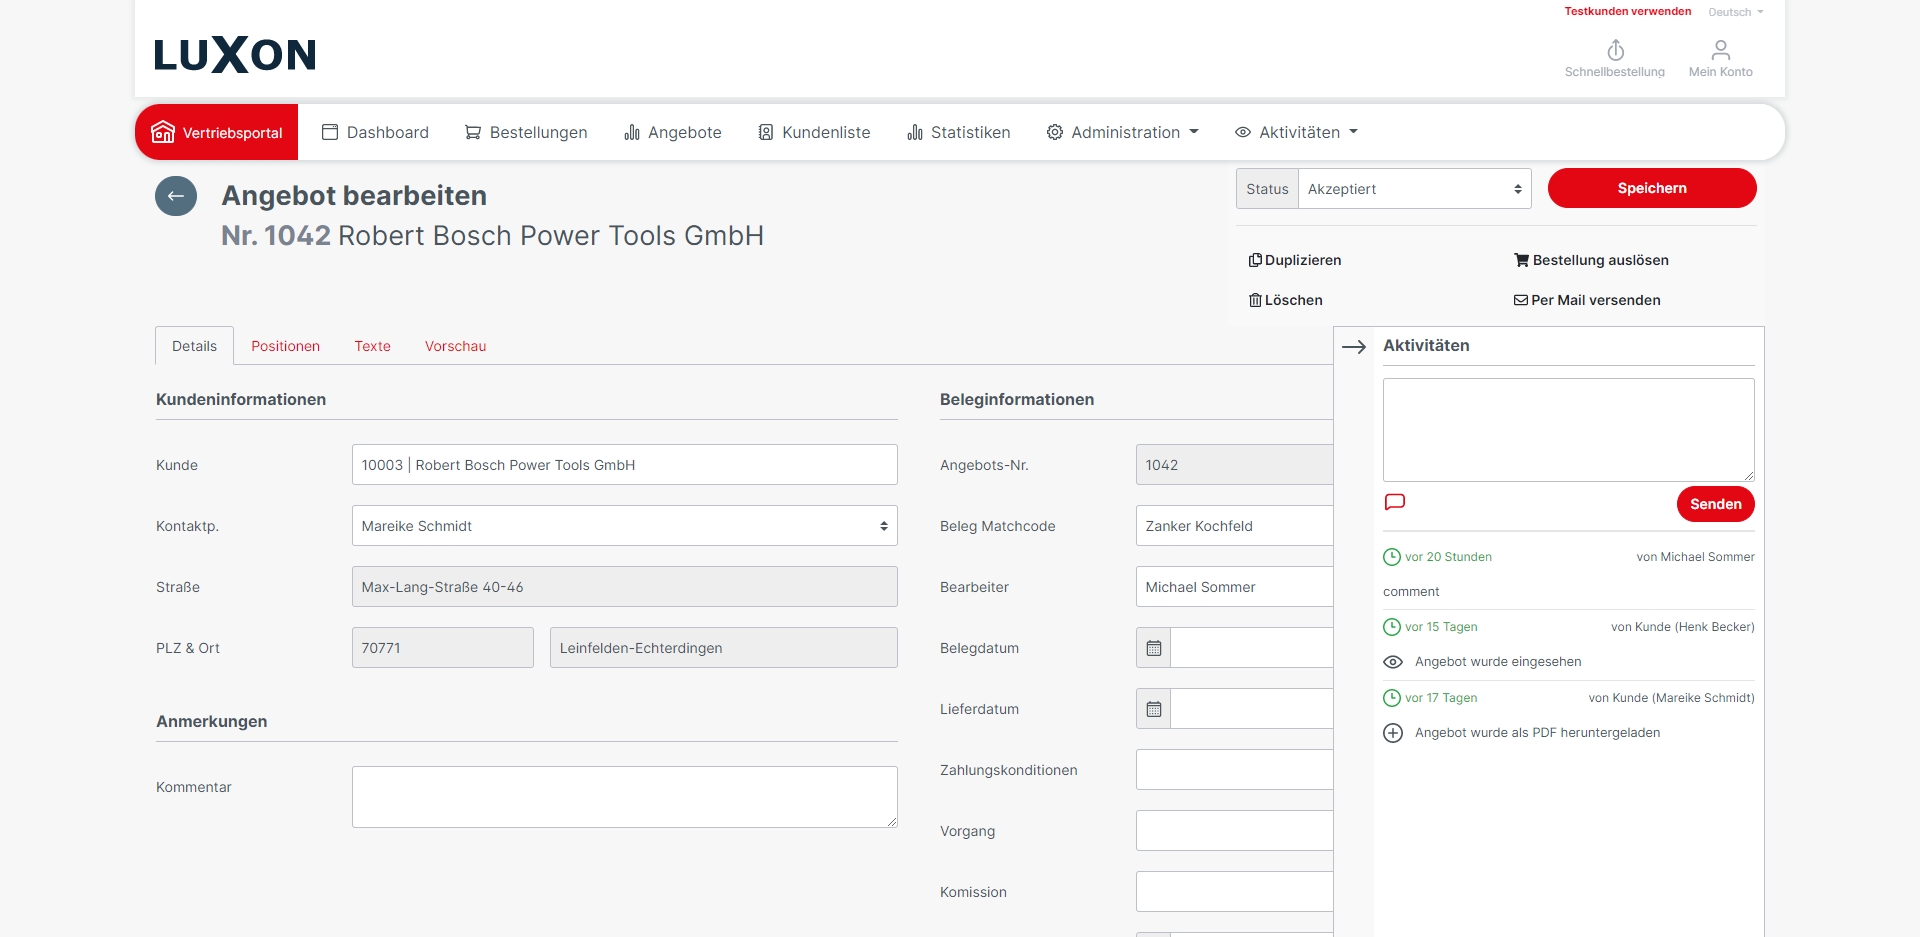Click the back arrow button
Image resolution: width=1920 pixels, height=937 pixels.
176,196
